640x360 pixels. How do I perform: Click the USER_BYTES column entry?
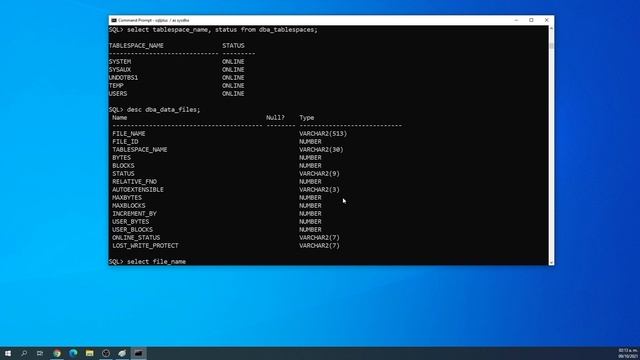coord(131,222)
